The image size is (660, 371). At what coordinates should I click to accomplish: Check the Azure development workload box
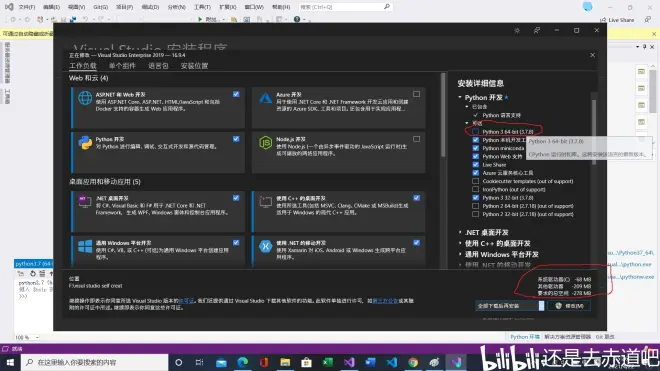416,94
